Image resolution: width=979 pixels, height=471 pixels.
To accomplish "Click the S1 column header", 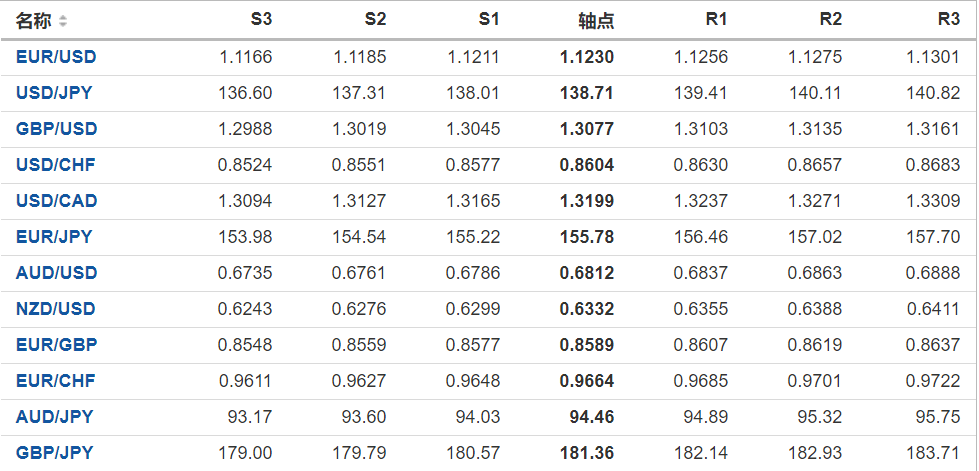I will pos(488,20).
